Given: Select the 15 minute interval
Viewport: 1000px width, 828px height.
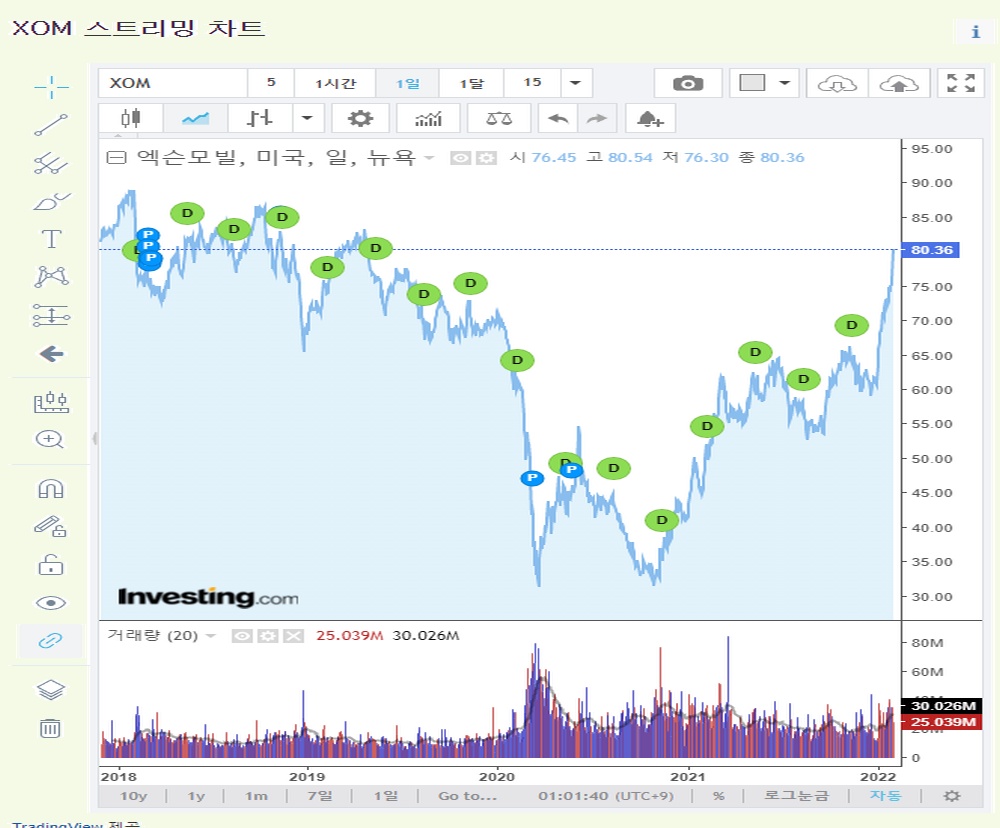Looking at the screenshot, I should (x=533, y=83).
